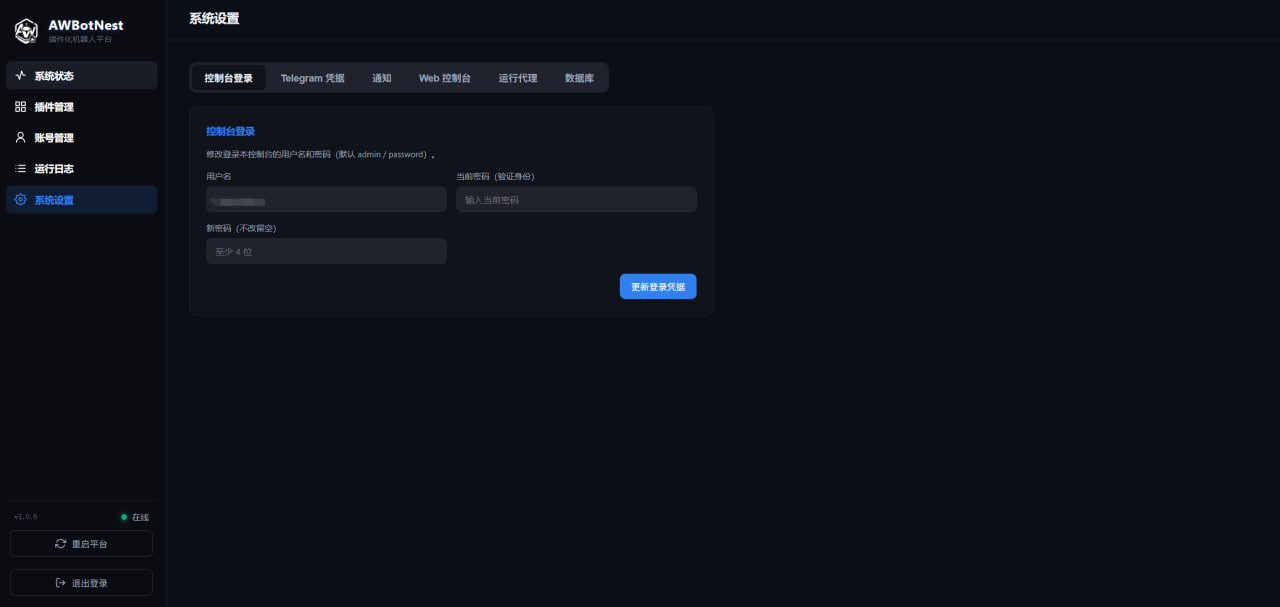Click the person icon beside 账号管理
1280x607 pixels.
pyautogui.click(x=21, y=138)
